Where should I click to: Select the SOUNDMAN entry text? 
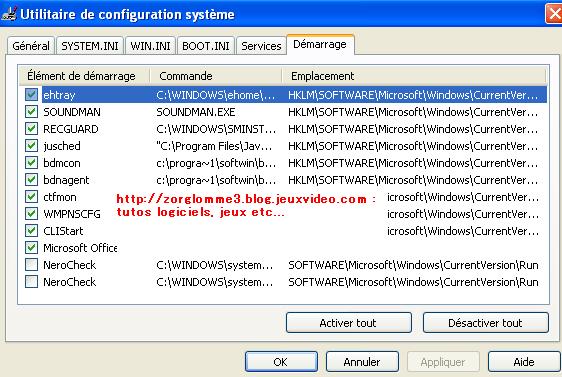point(72,112)
